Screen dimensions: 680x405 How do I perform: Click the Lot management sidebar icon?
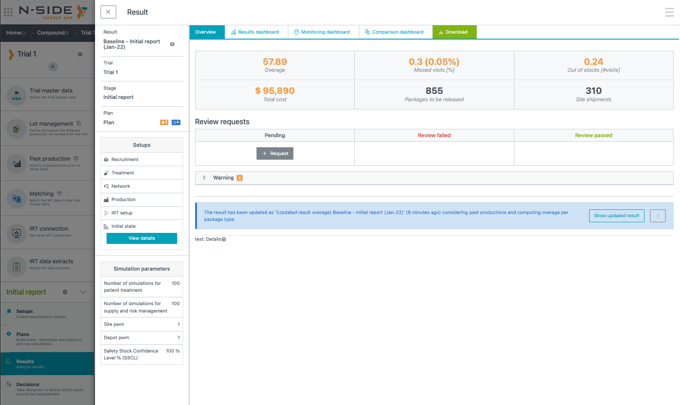coord(16,128)
